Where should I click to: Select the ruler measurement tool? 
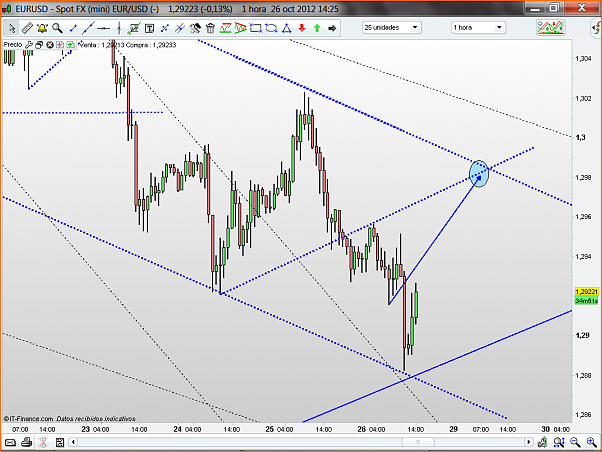[27, 28]
